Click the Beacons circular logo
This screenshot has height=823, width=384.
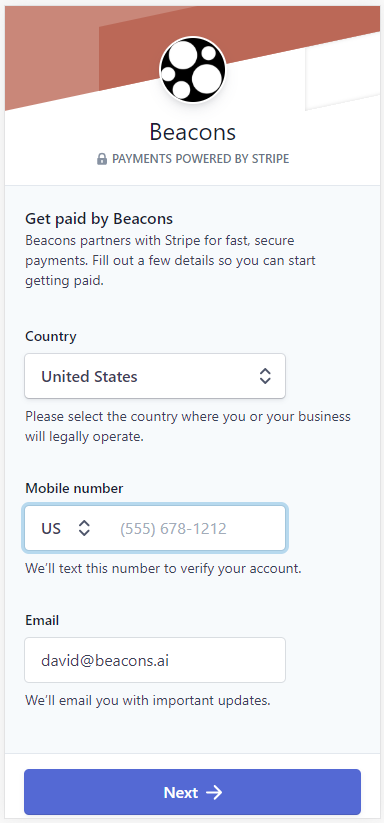click(193, 70)
